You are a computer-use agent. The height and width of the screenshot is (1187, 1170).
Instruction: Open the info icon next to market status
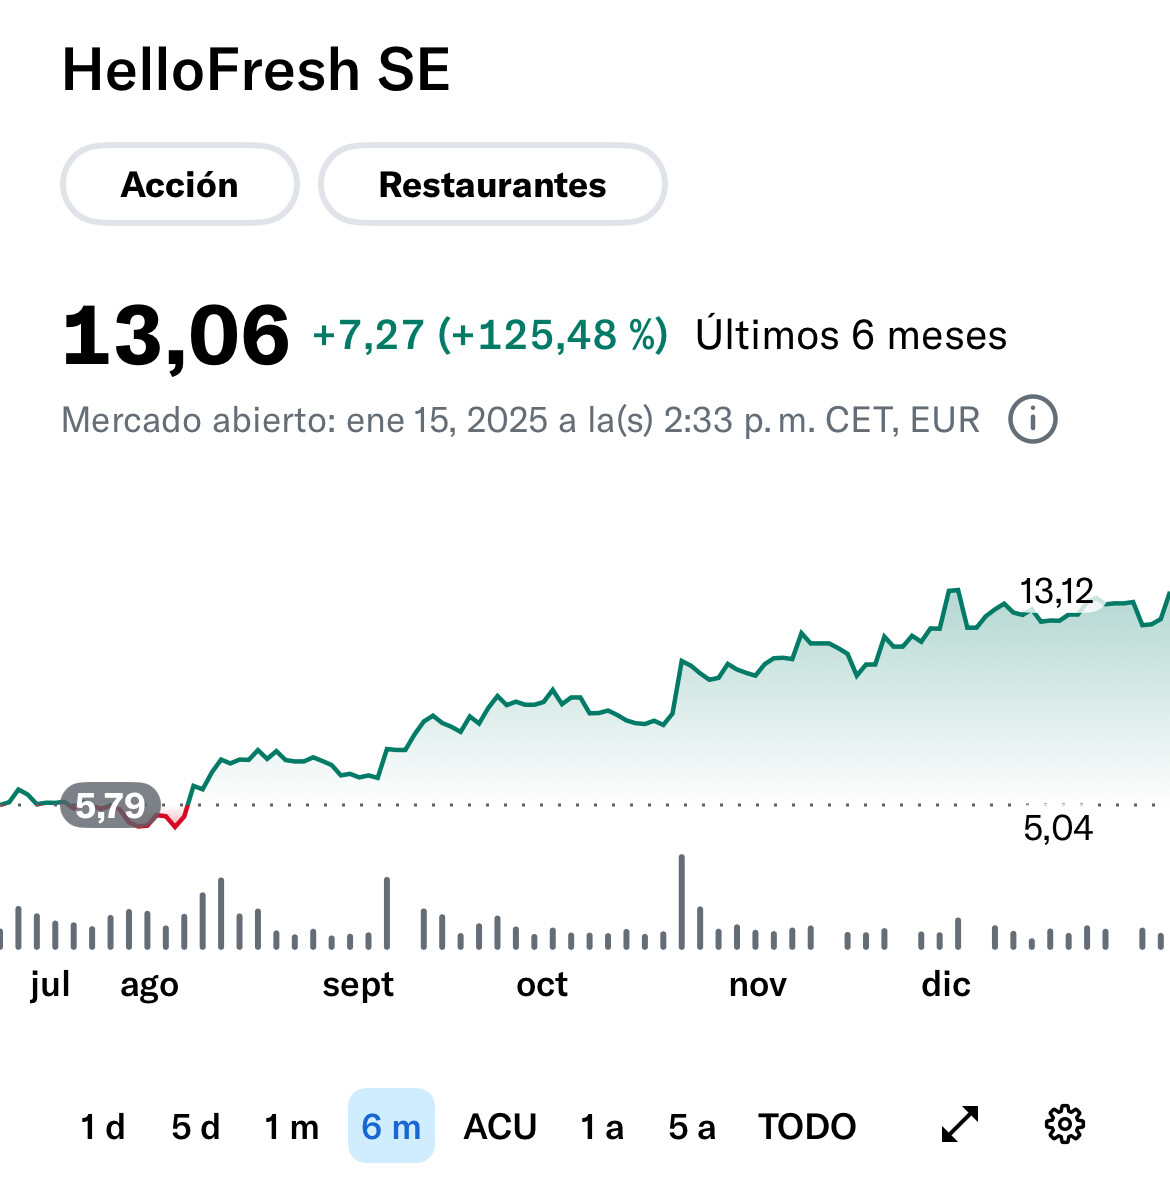(1032, 420)
